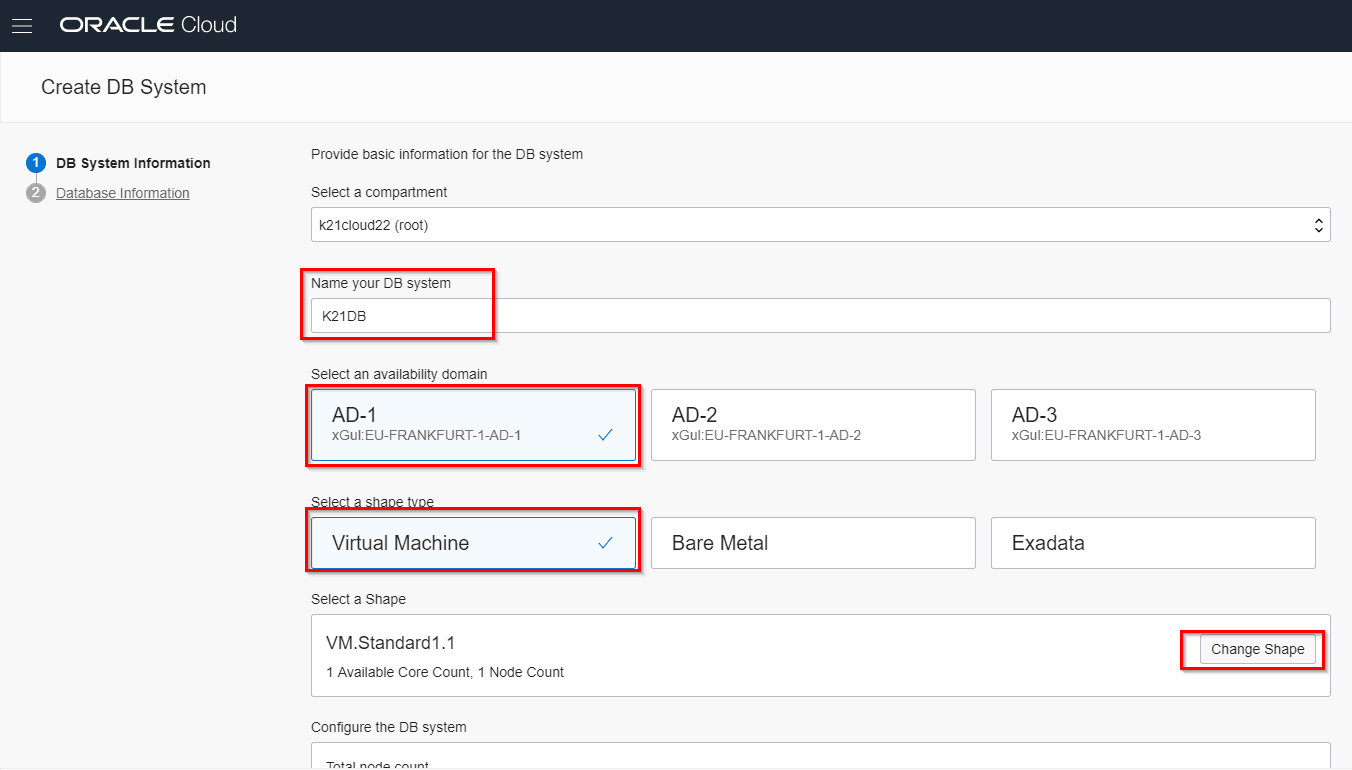This screenshot has width=1352, height=770.
Task: Click the 'Provide basic information for the DB system' text
Action: tap(447, 154)
